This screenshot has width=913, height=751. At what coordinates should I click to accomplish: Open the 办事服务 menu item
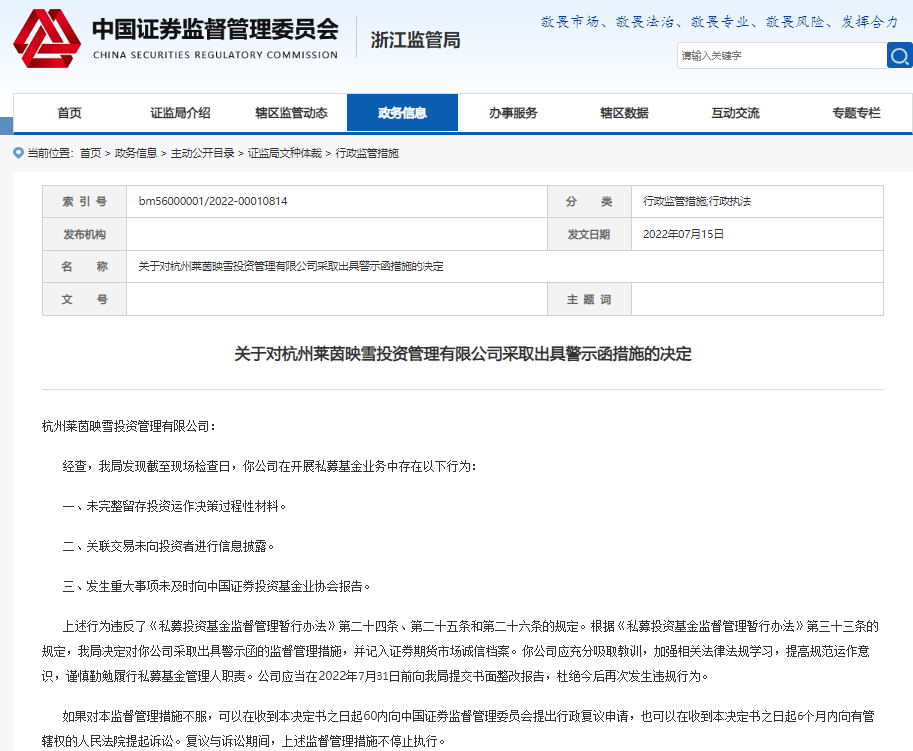pyautogui.click(x=516, y=112)
